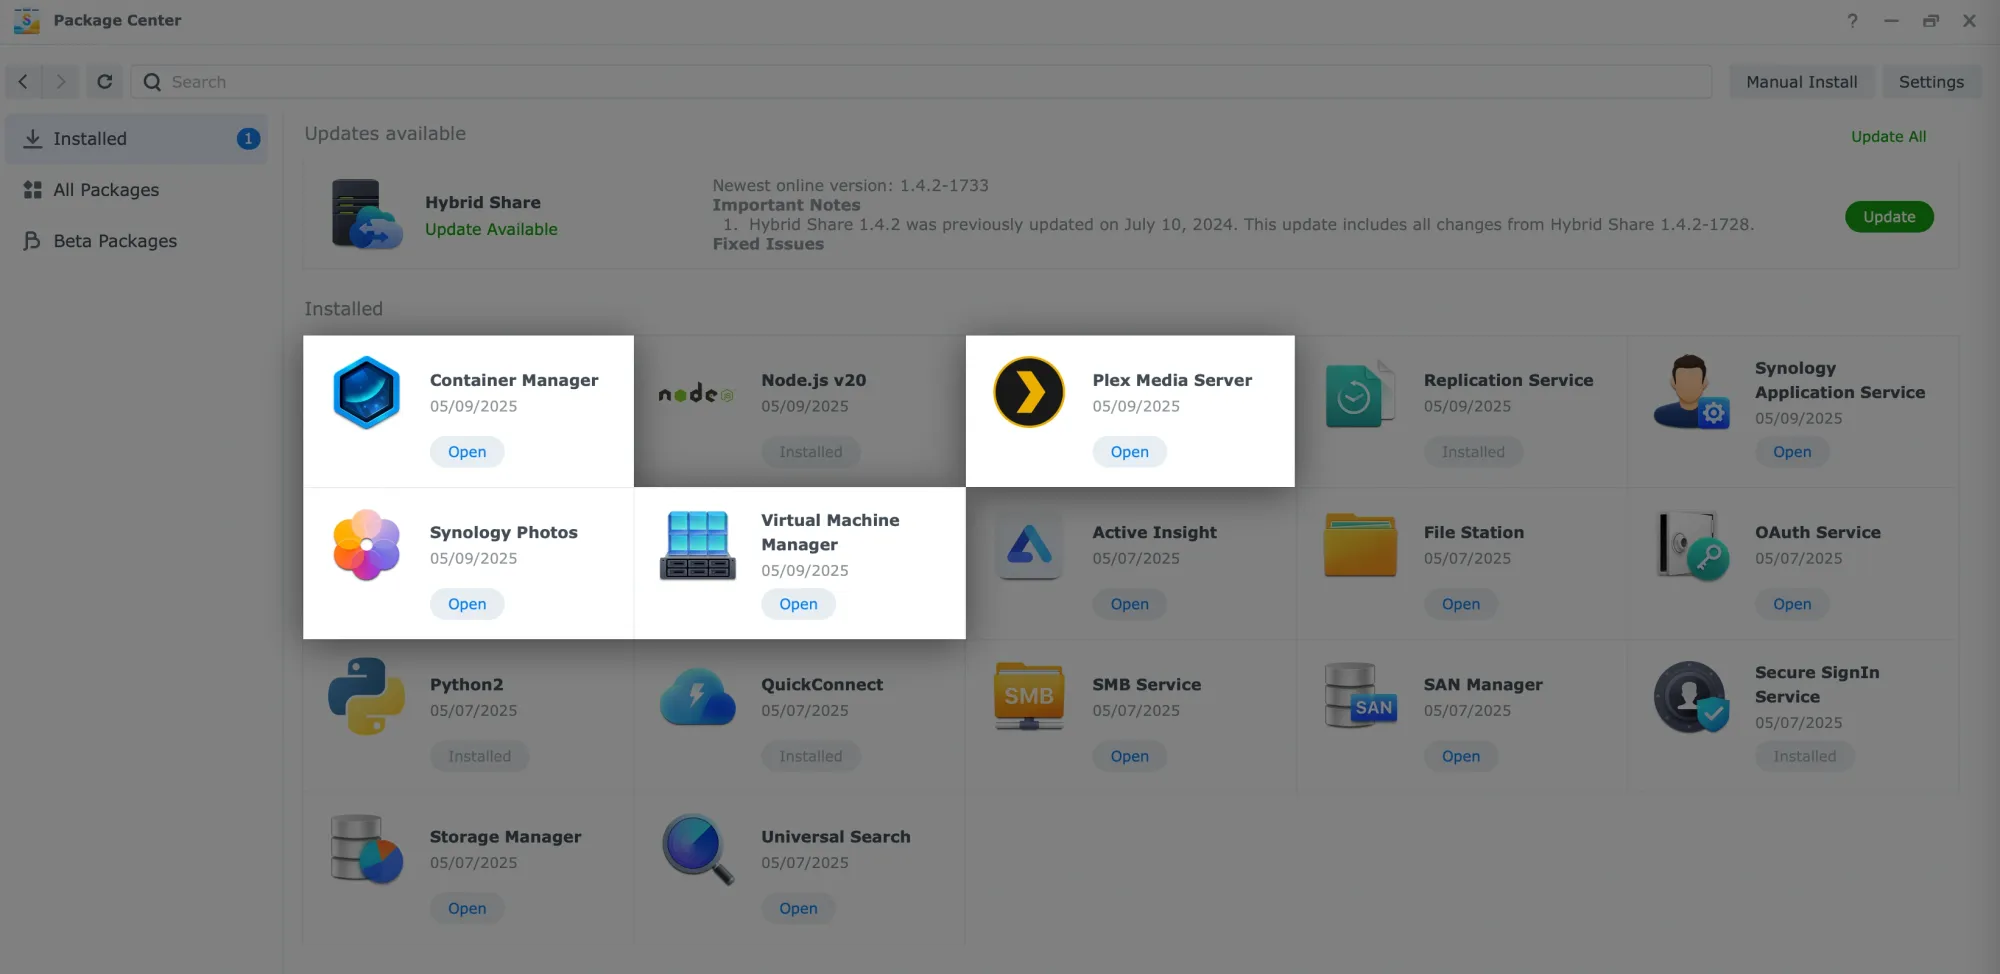The image size is (2000, 974).
Task: Click the Replication Service package icon
Action: 1360,394
